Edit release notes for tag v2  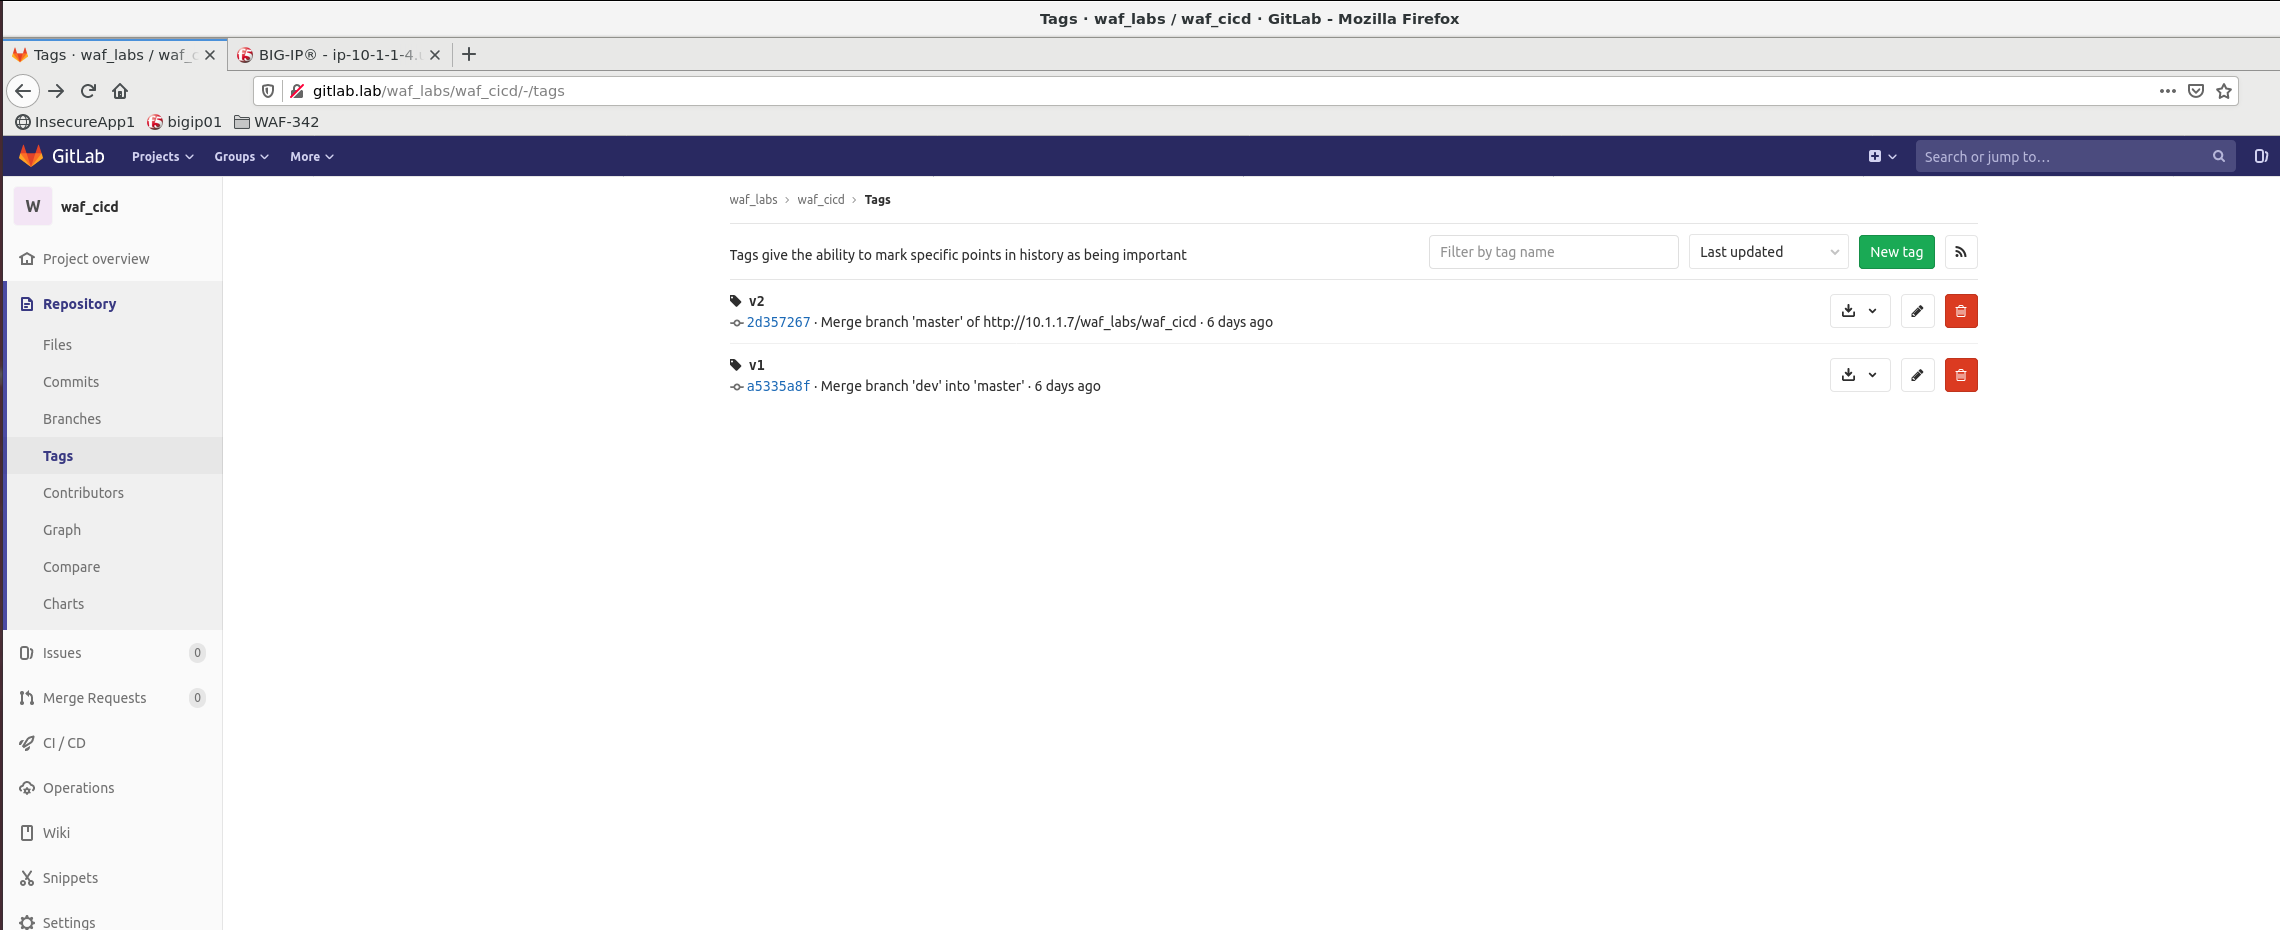pos(1917,311)
